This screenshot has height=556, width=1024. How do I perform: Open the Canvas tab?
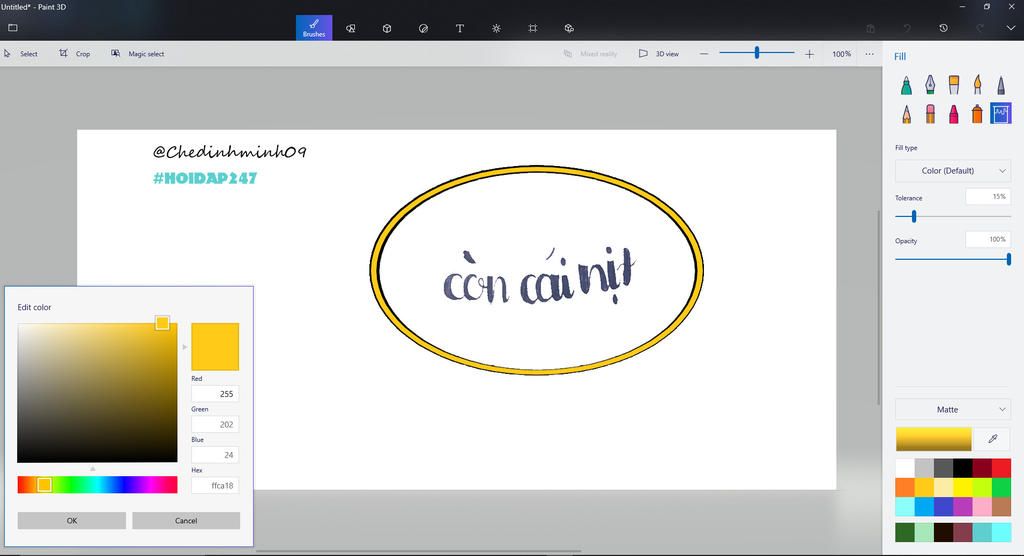coord(533,28)
